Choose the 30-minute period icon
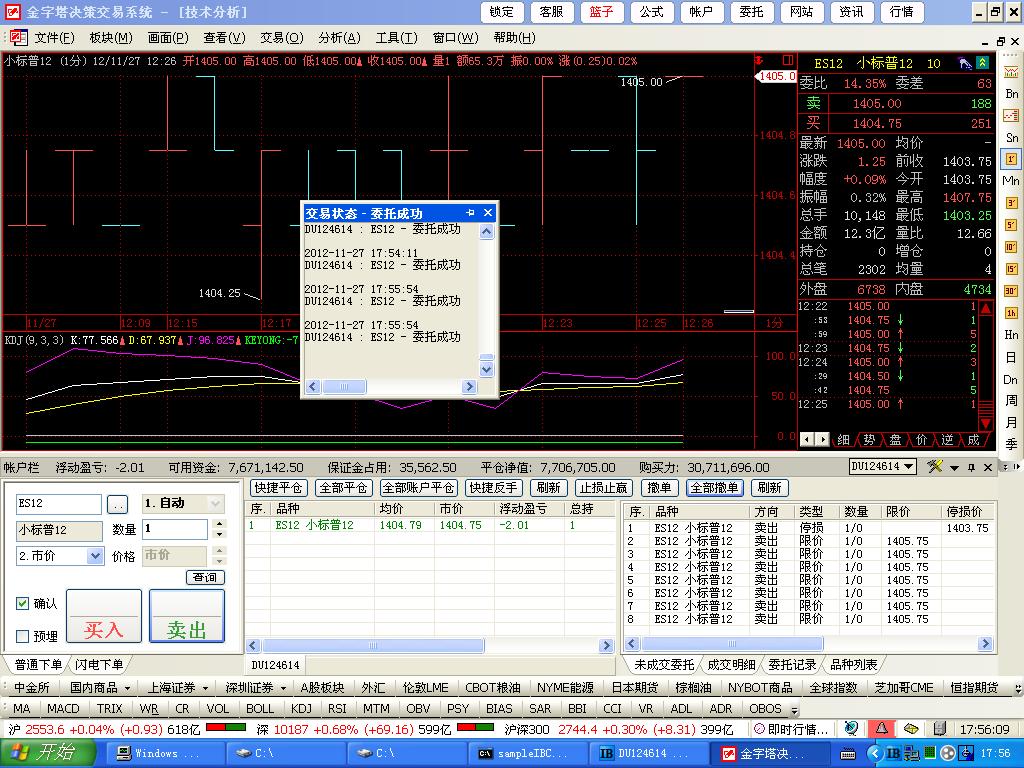The image size is (1024, 768). click(1011, 291)
